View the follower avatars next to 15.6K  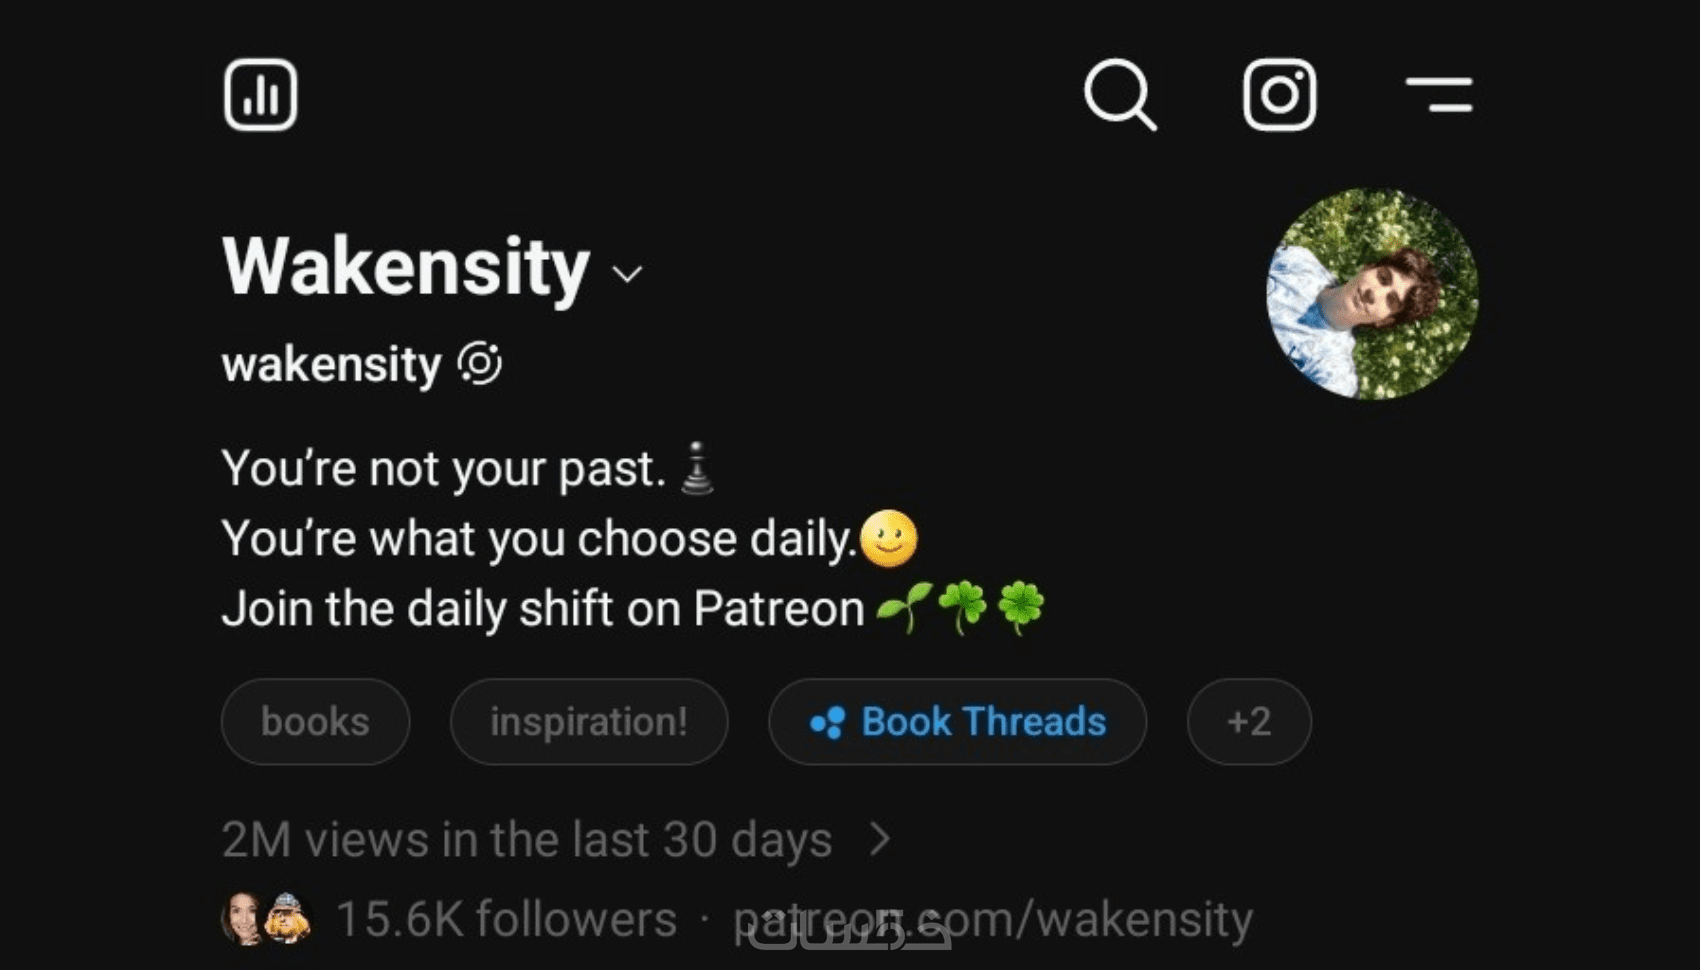tap(266, 919)
